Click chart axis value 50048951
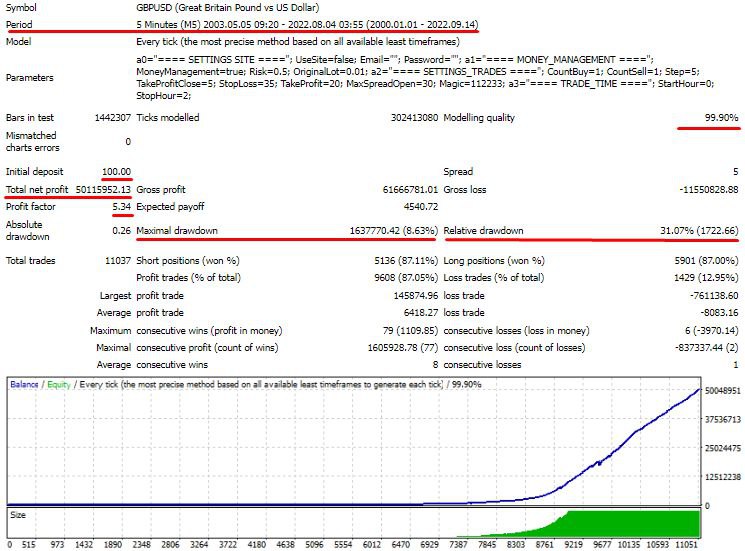 click(723, 390)
